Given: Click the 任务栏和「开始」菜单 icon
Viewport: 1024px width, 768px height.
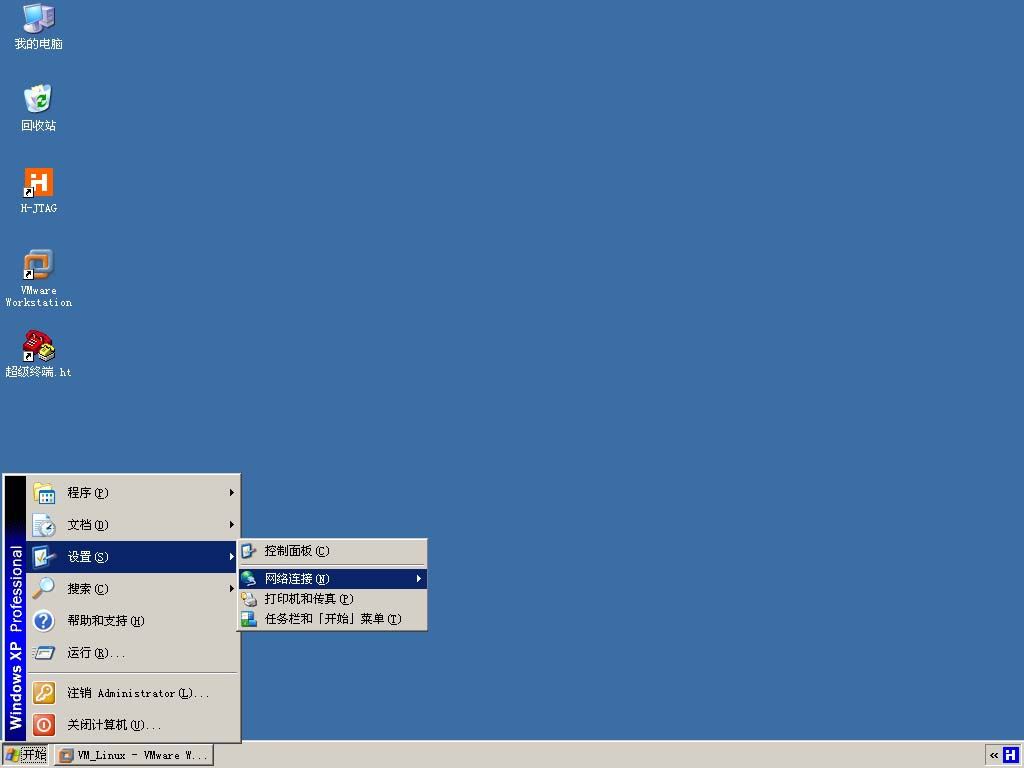Looking at the screenshot, I should click(x=249, y=619).
